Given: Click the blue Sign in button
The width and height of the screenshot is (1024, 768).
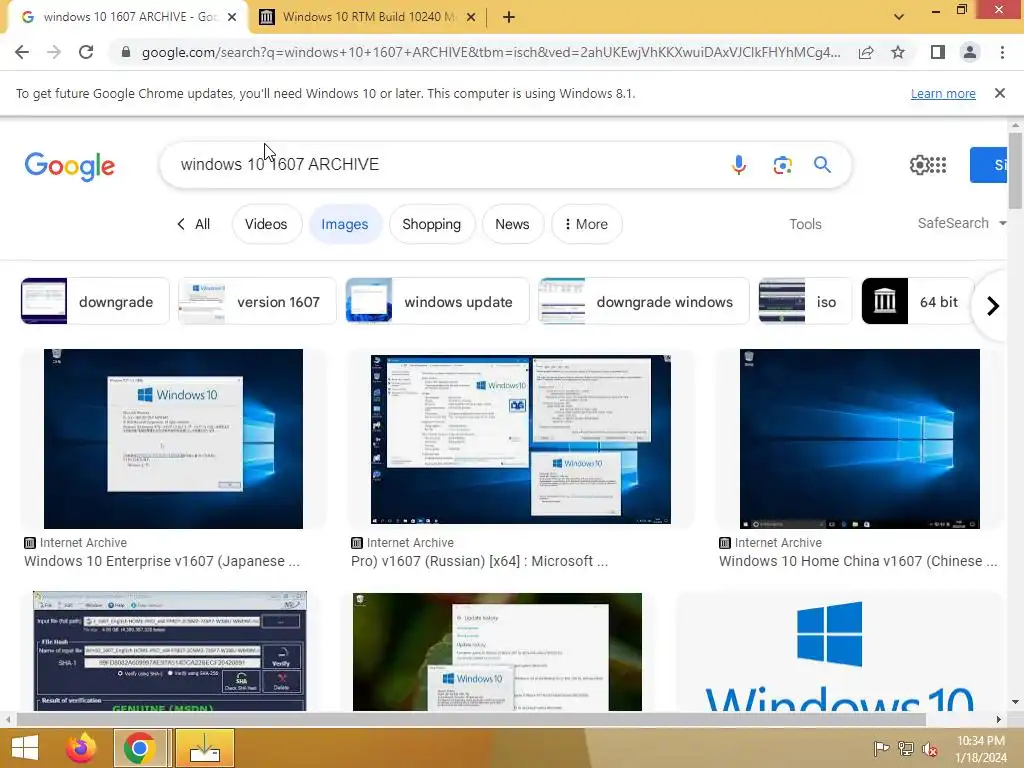Looking at the screenshot, I should 989,165.
